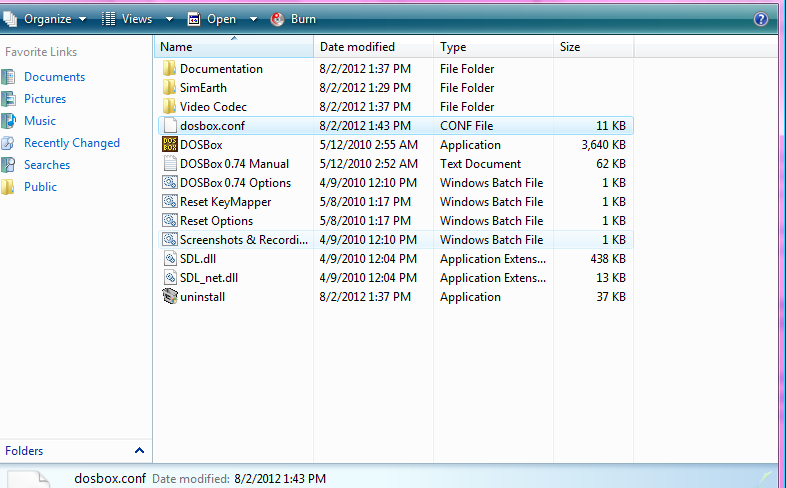
Task: Click the Burn toolbar label
Action: coord(303,19)
